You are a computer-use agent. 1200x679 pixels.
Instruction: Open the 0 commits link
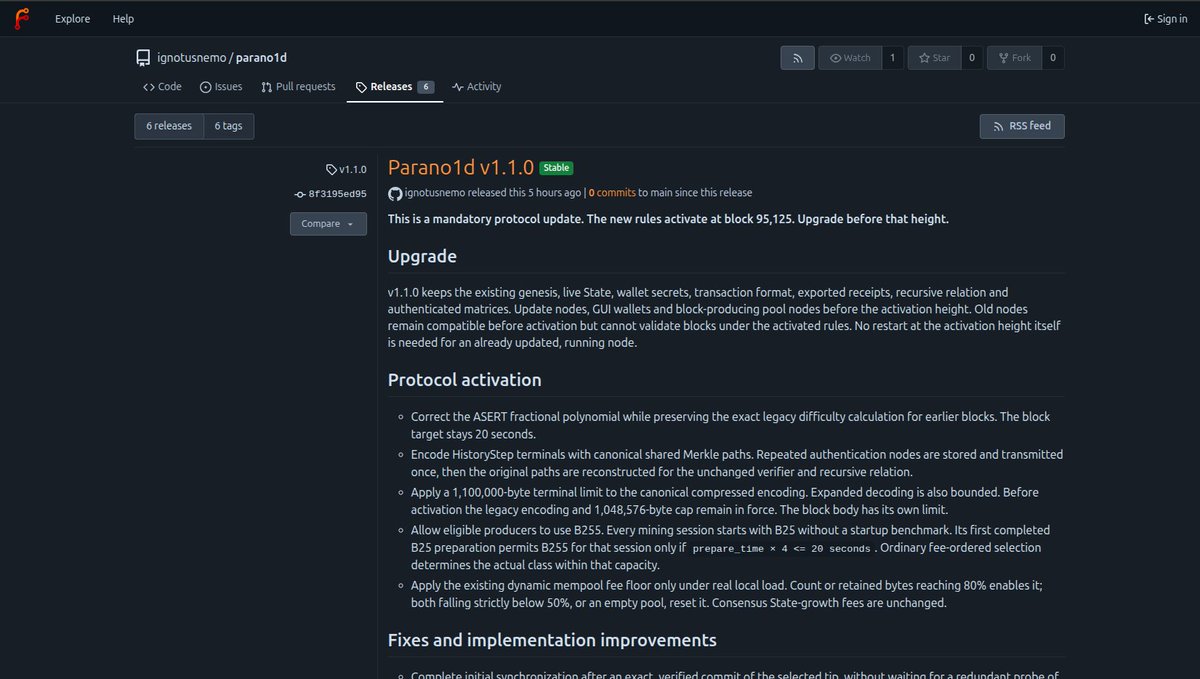611,192
